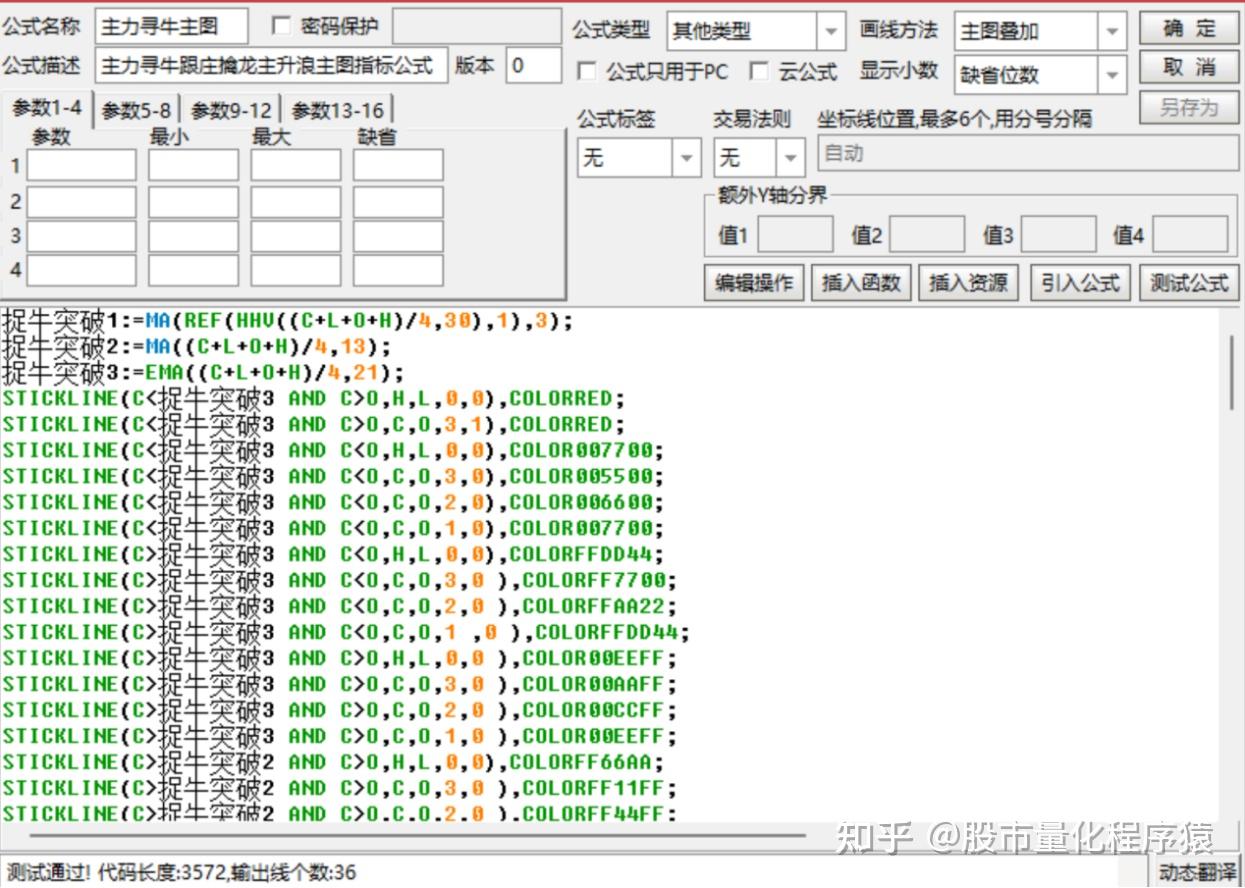Run the 测试公式 test formula button
This screenshot has height=888, width=1245.
1189,283
